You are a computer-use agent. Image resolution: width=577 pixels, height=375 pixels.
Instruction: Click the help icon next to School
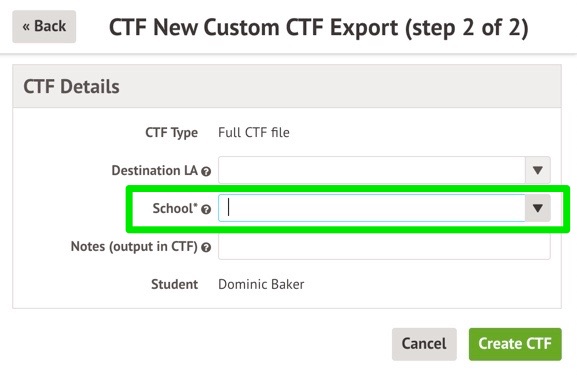pos(206,209)
